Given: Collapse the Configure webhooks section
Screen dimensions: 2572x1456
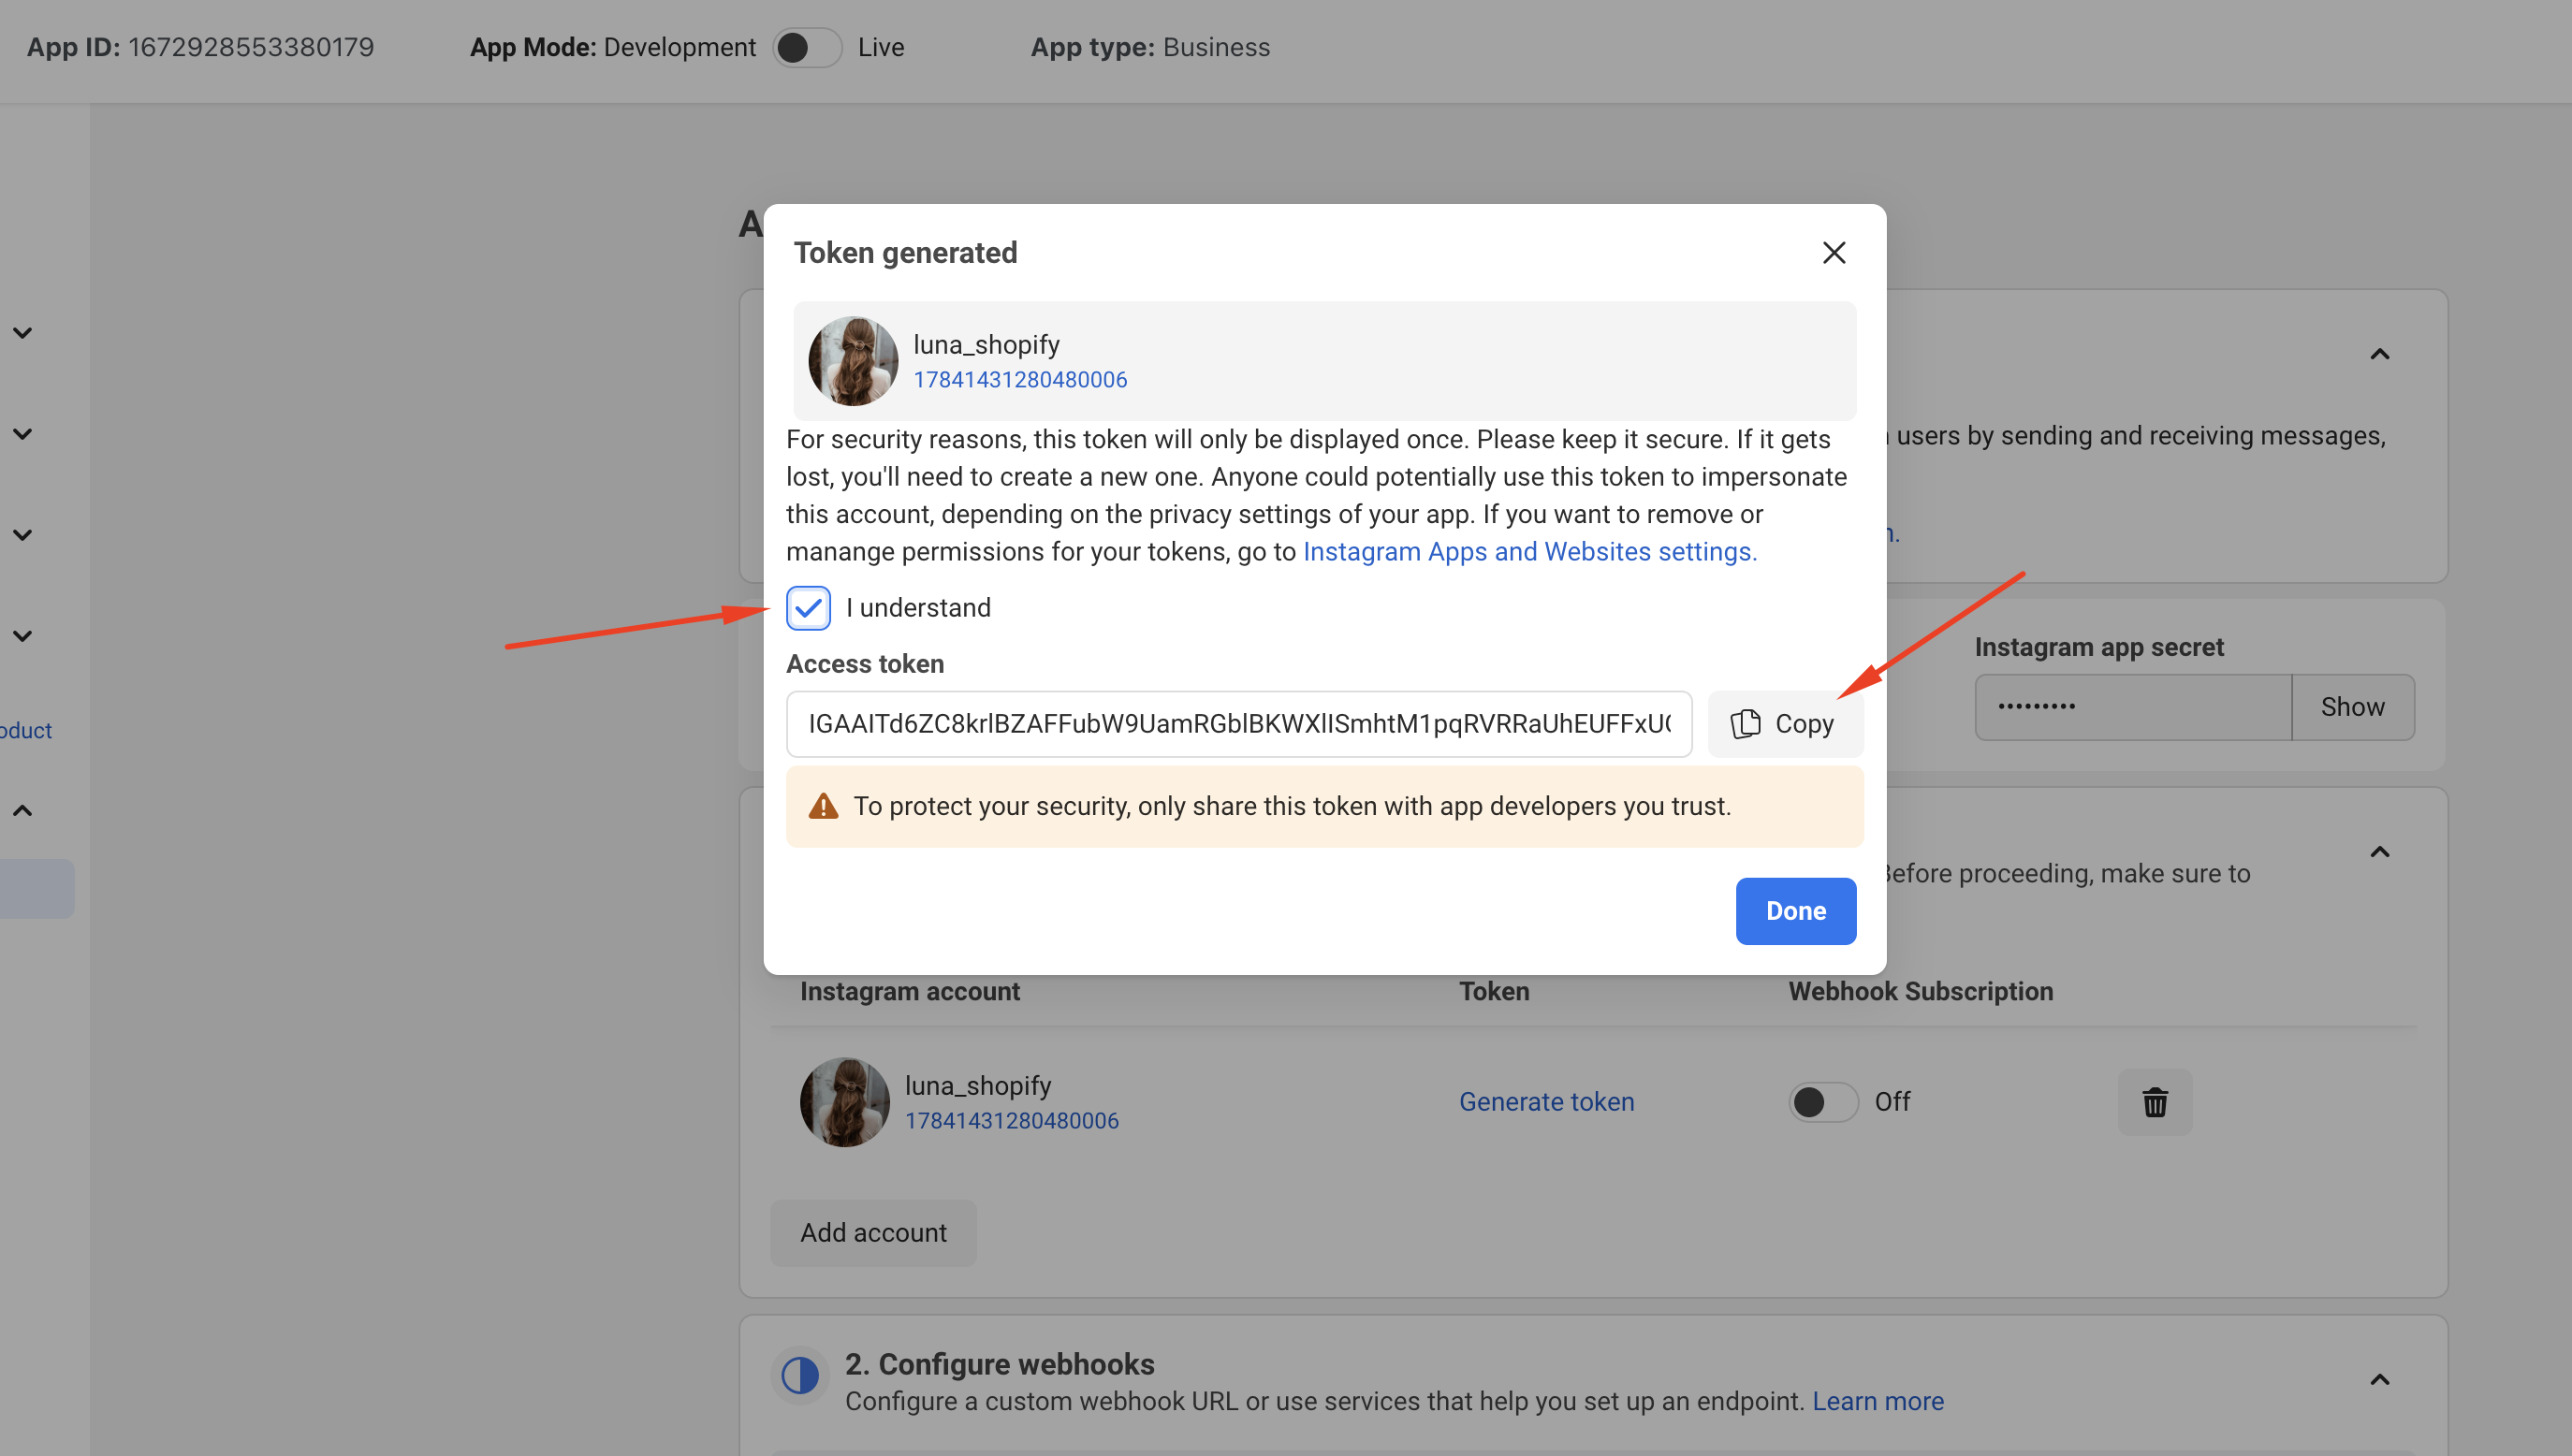Looking at the screenshot, I should click(2379, 1380).
